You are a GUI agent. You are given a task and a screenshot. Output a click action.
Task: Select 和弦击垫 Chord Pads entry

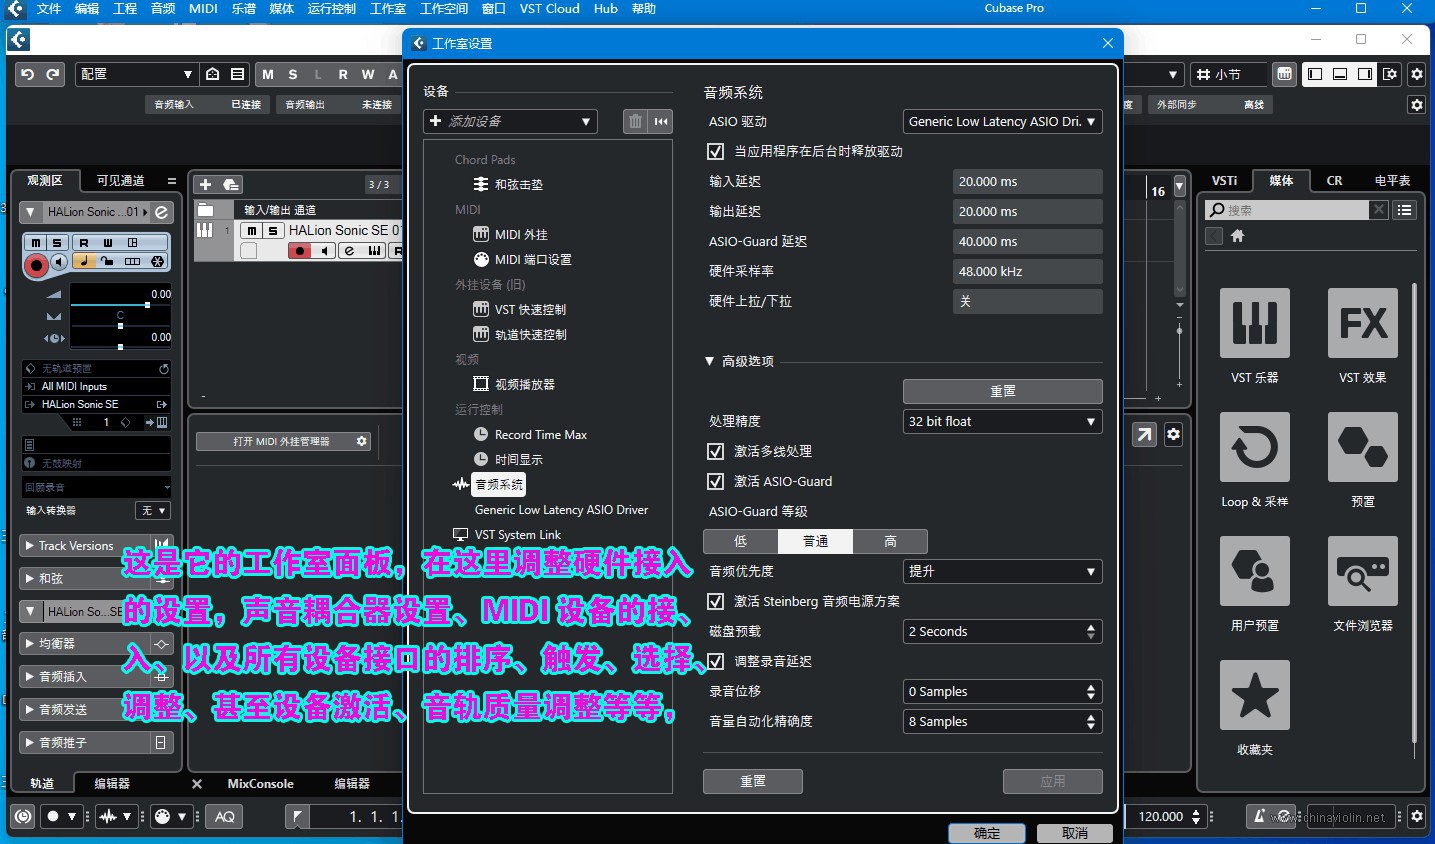point(518,184)
